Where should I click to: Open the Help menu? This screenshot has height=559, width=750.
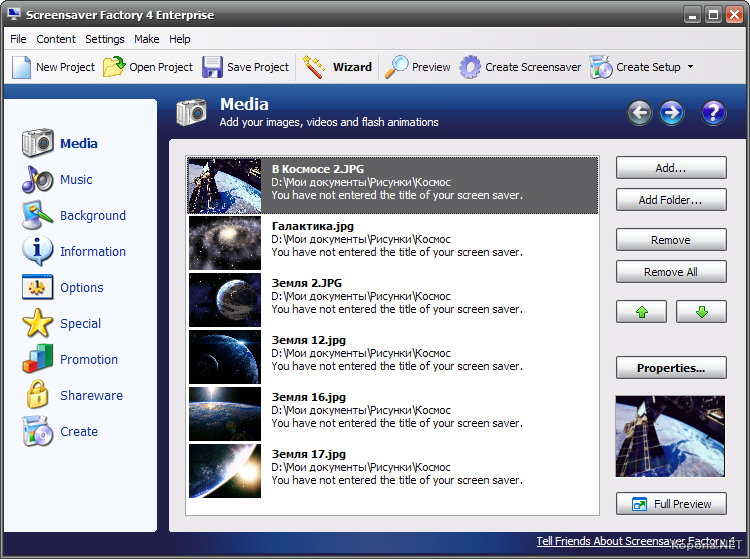(179, 39)
